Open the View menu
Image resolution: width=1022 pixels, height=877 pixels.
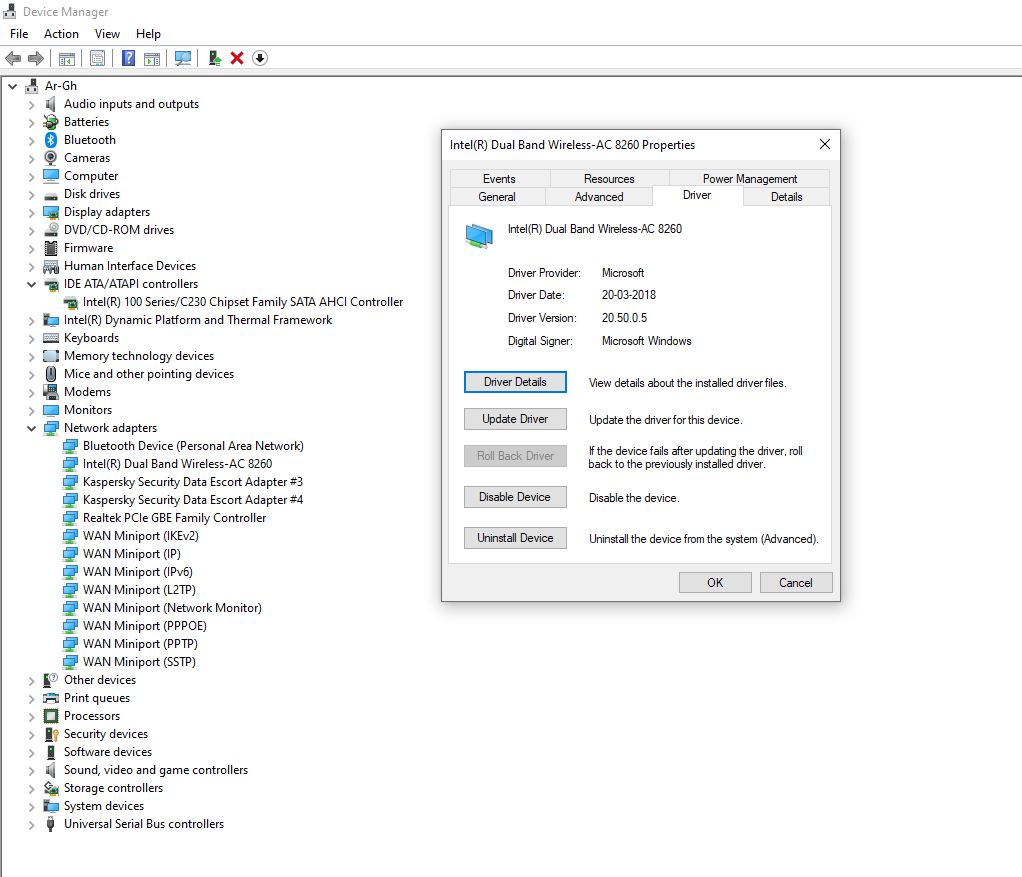pyautogui.click(x=107, y=34)
